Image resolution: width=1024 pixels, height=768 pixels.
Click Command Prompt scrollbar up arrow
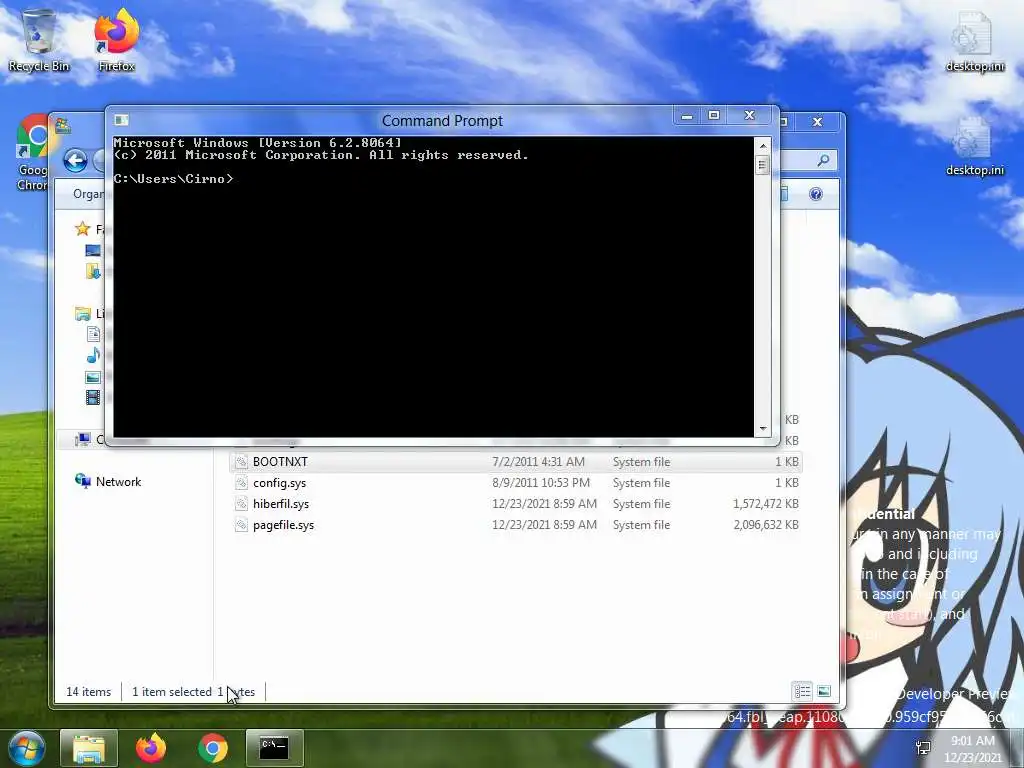pos(762,145)
